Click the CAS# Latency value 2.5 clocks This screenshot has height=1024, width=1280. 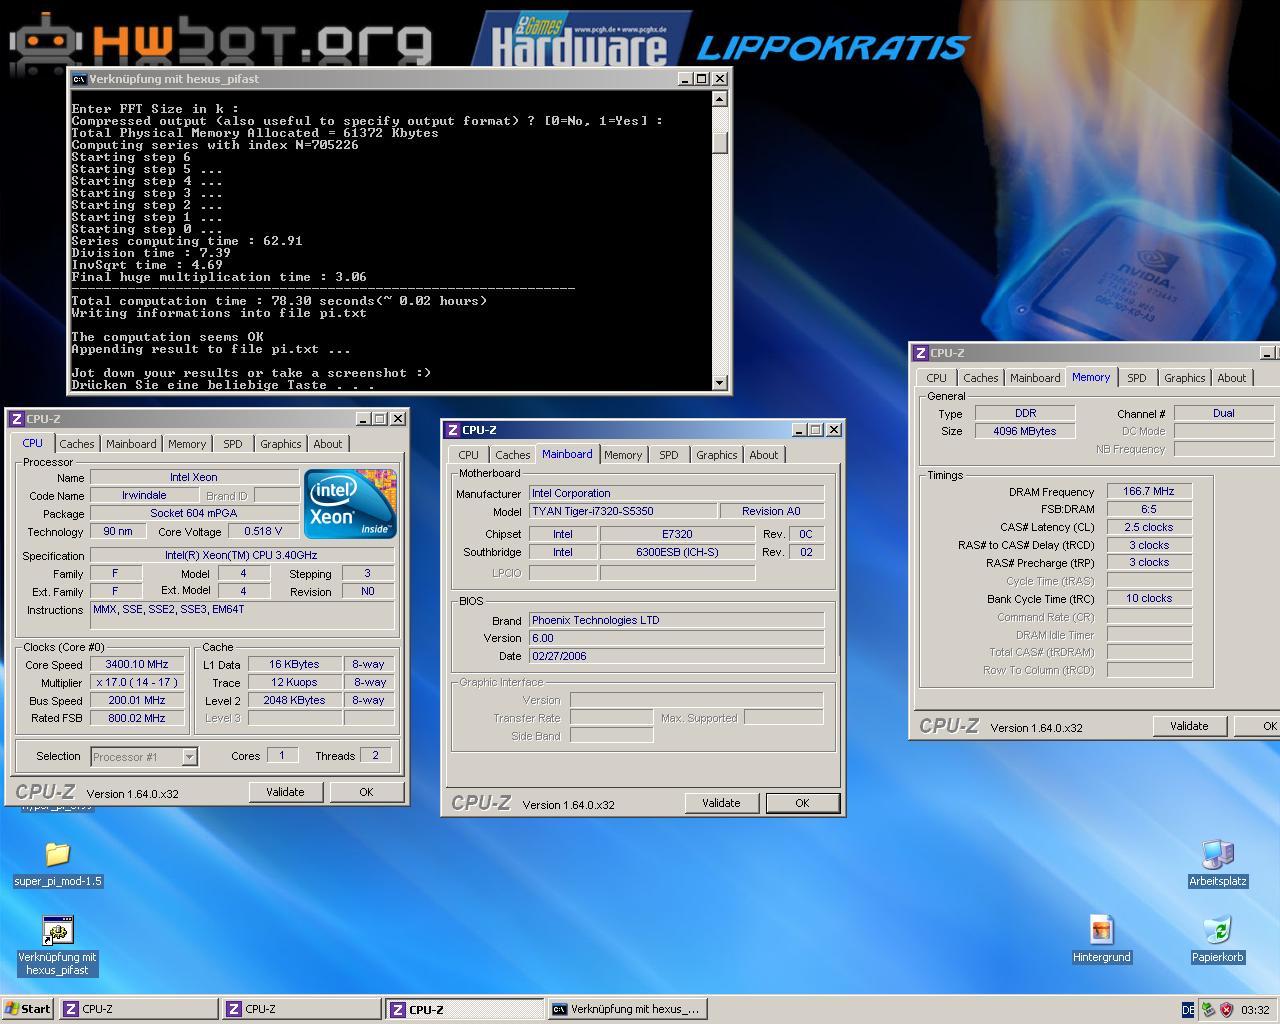pos(1149,527)
